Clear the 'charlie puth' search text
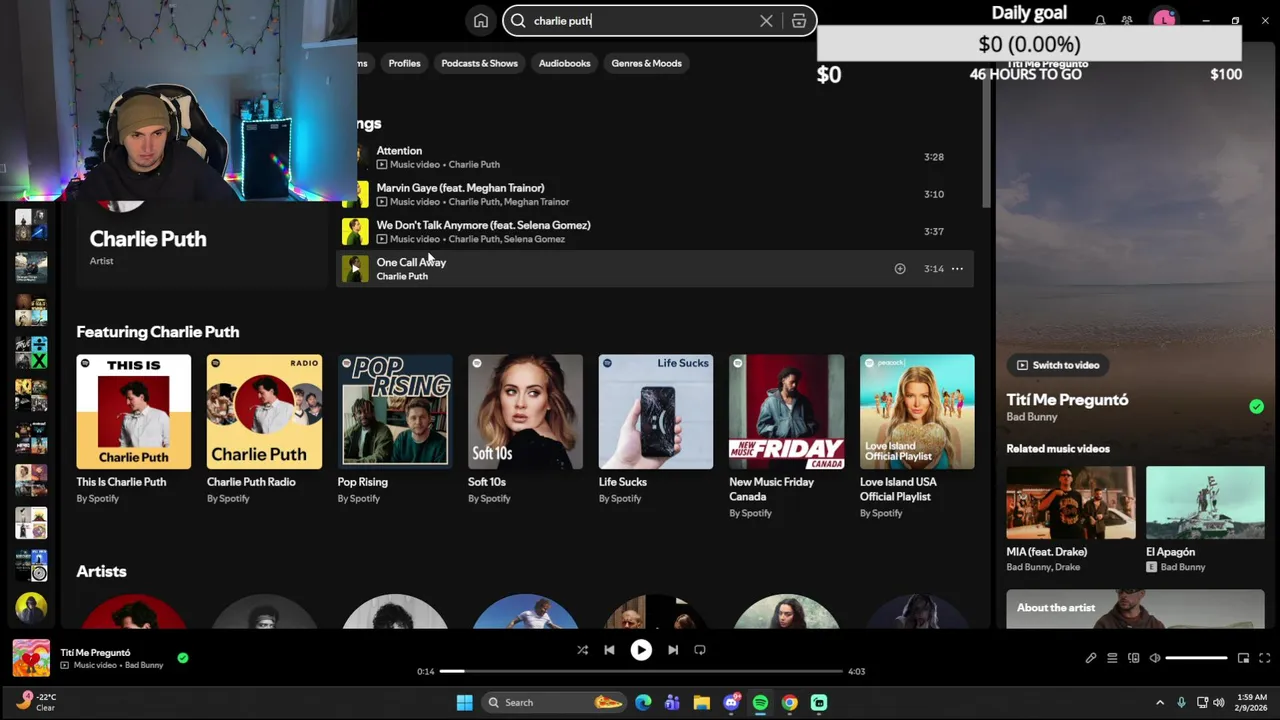The width and height of the screenshot is (1280, 720). (x=766, y=21)
